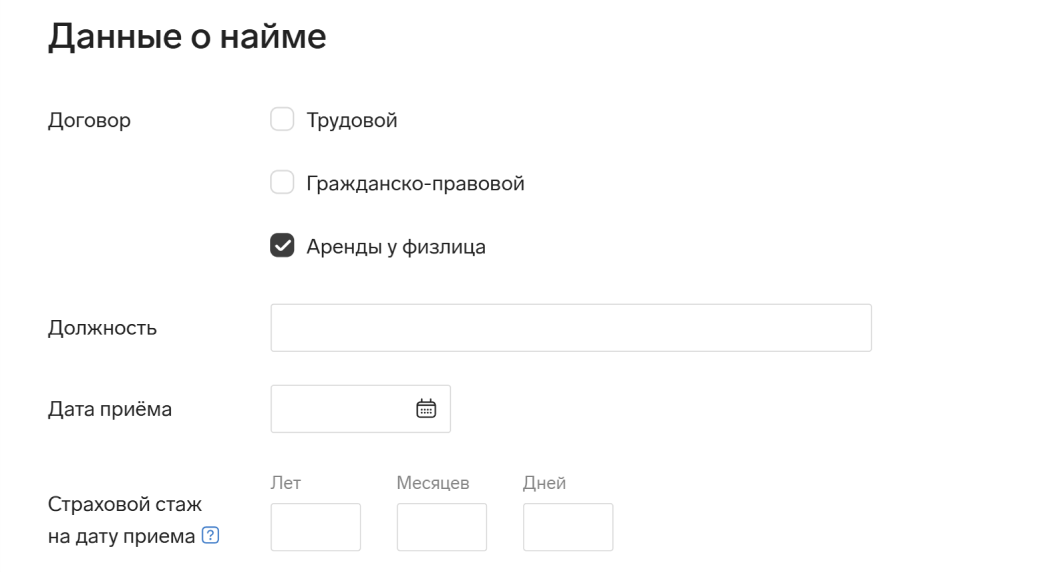Click the Должность field label
This screenshot has height=572, width=1064.
click(x=102, y=328)
